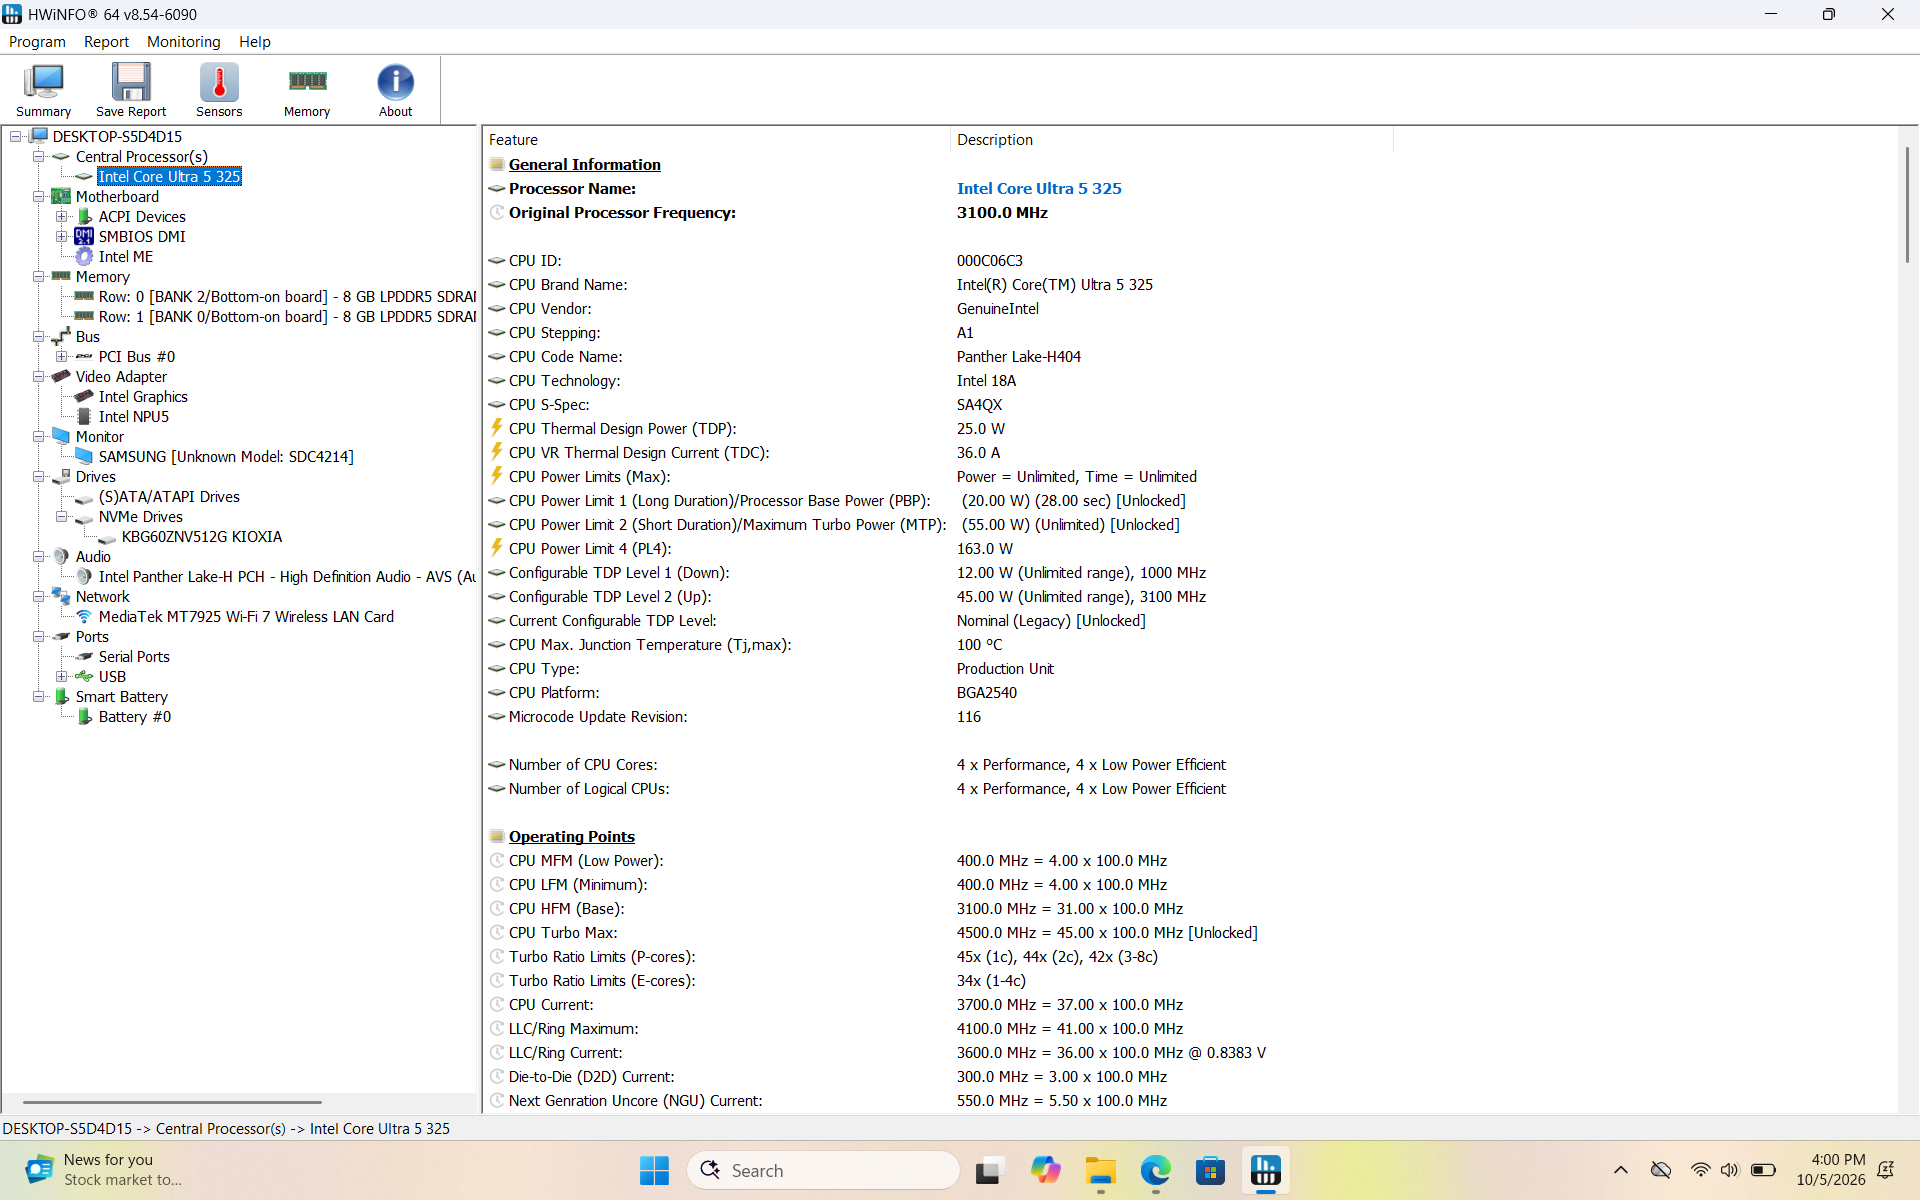Click the HWiNFO taskbar icon

(1265, 1170)
